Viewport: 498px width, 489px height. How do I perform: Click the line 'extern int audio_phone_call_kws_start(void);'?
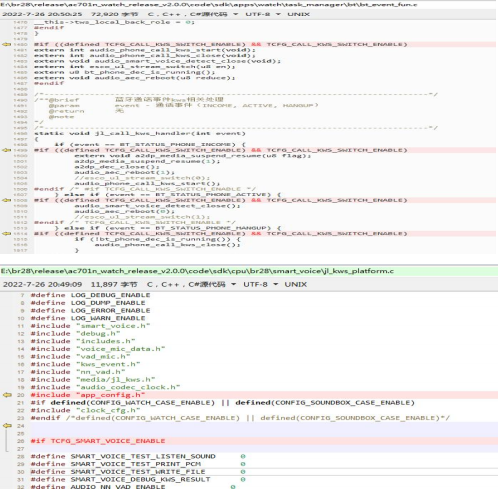(x=145, y=50)
